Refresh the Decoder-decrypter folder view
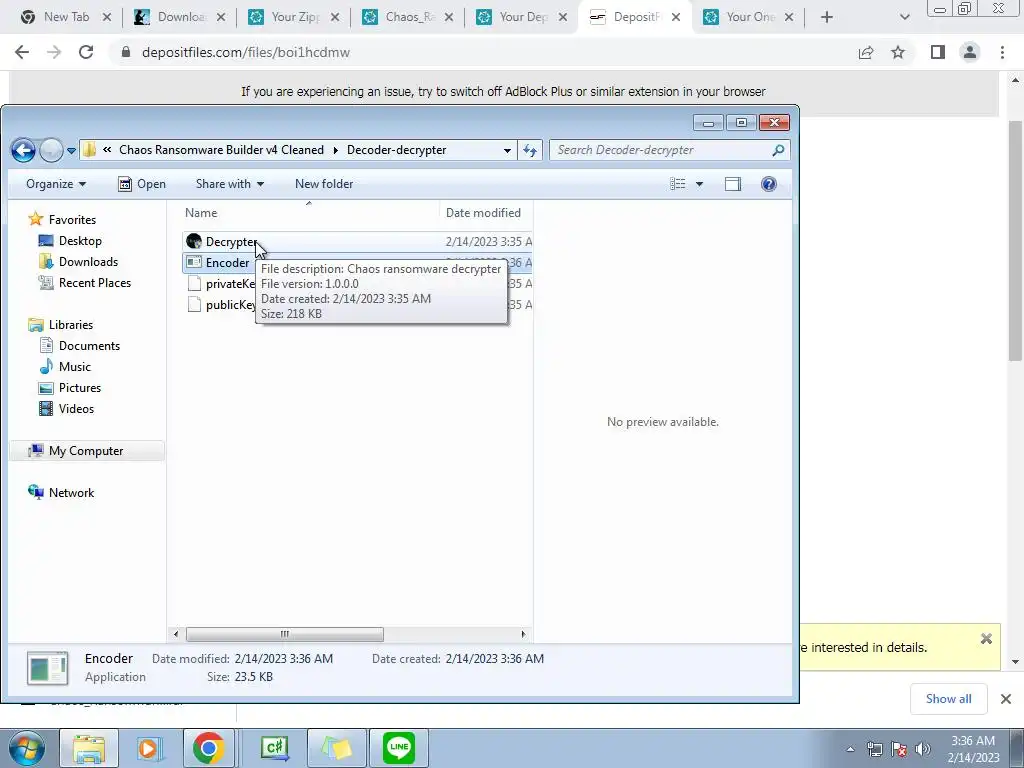 [530, 150]
